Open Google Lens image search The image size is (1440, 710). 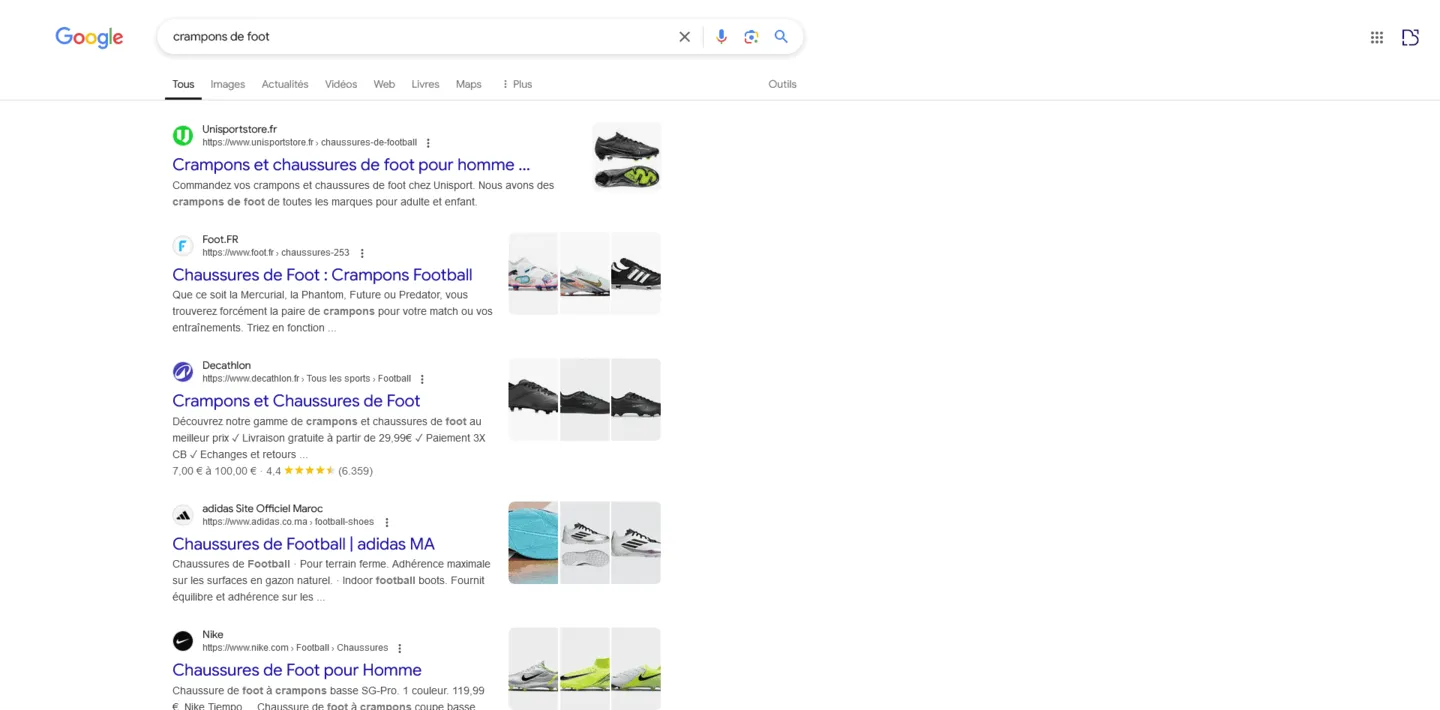(x=751, y=37)
